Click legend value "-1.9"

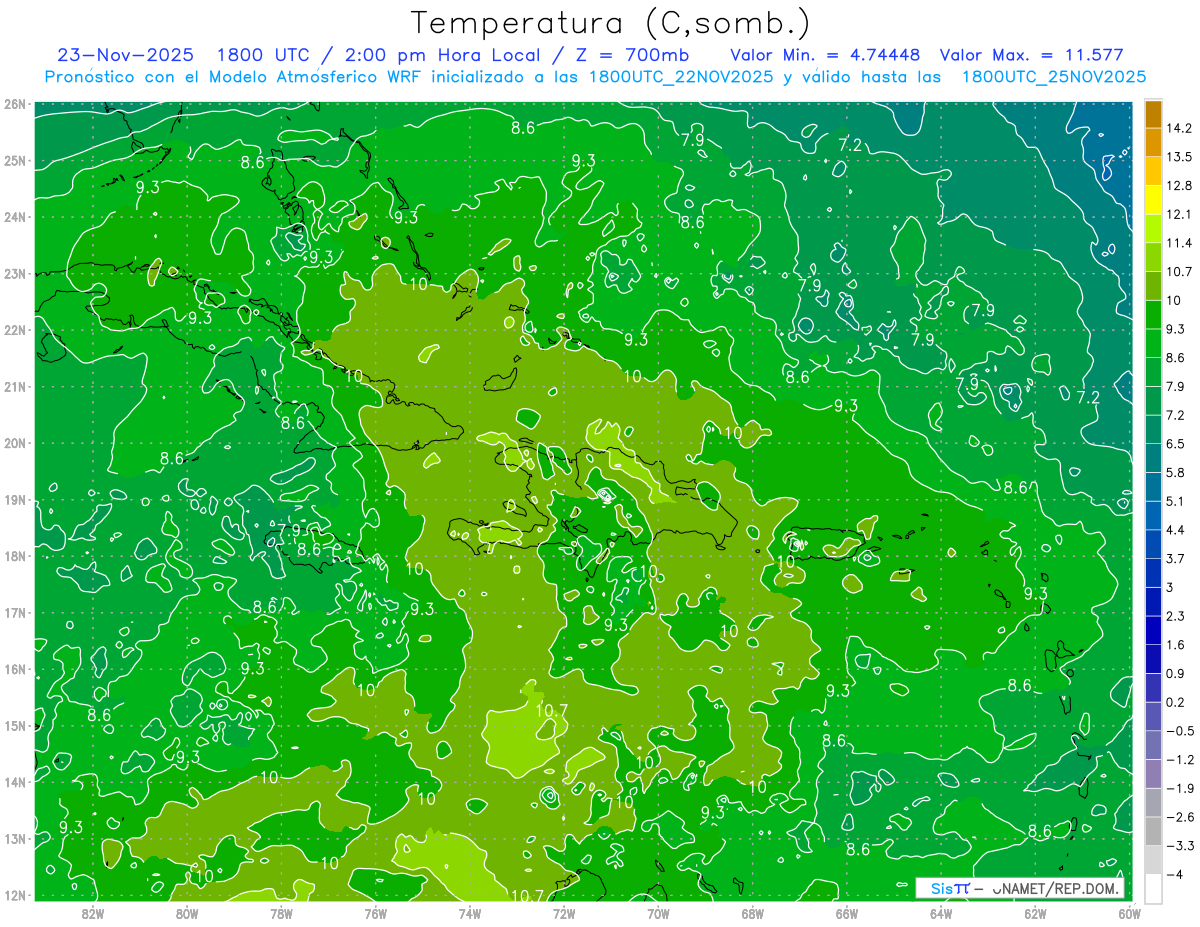pos(1179,788)
